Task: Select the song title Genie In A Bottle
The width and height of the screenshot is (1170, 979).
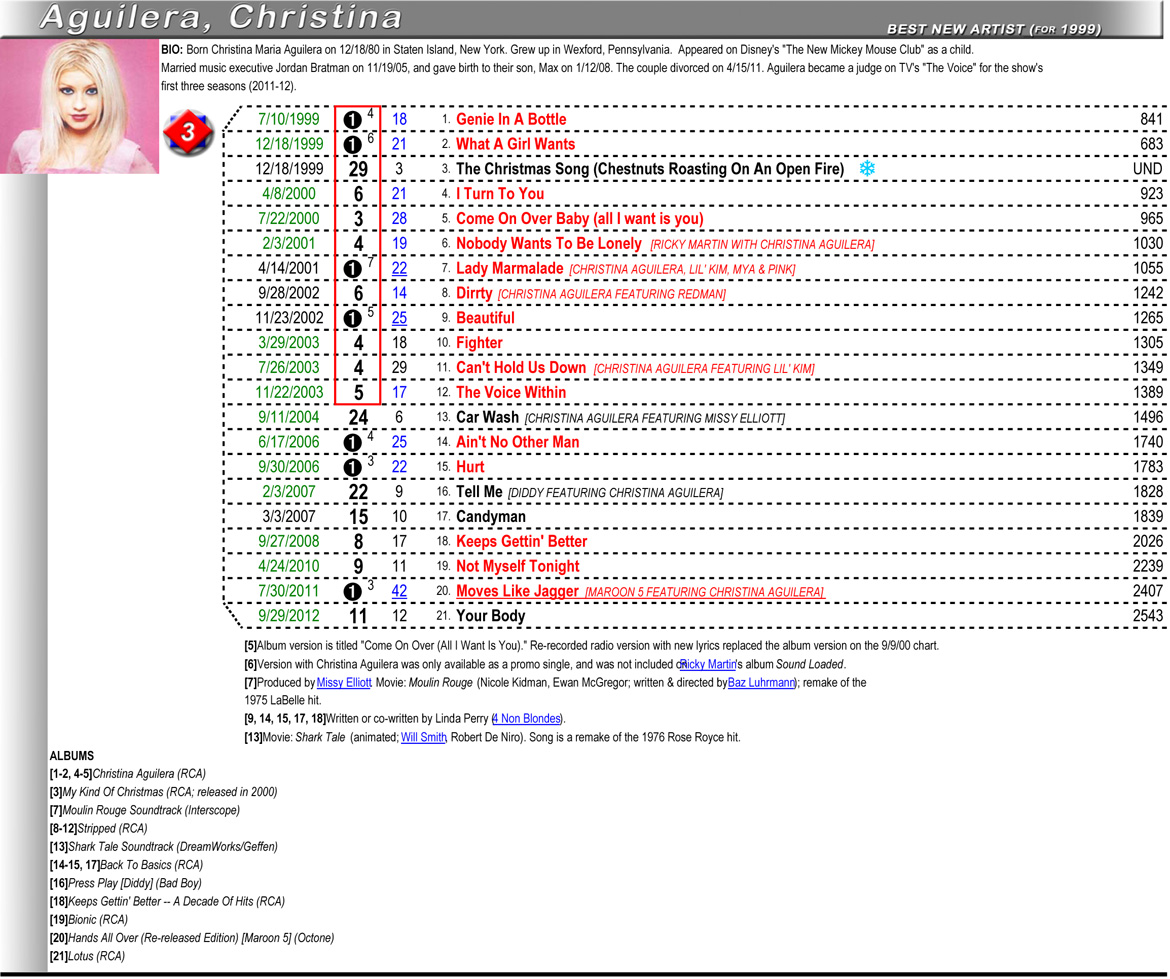Action: click(511, 119)
